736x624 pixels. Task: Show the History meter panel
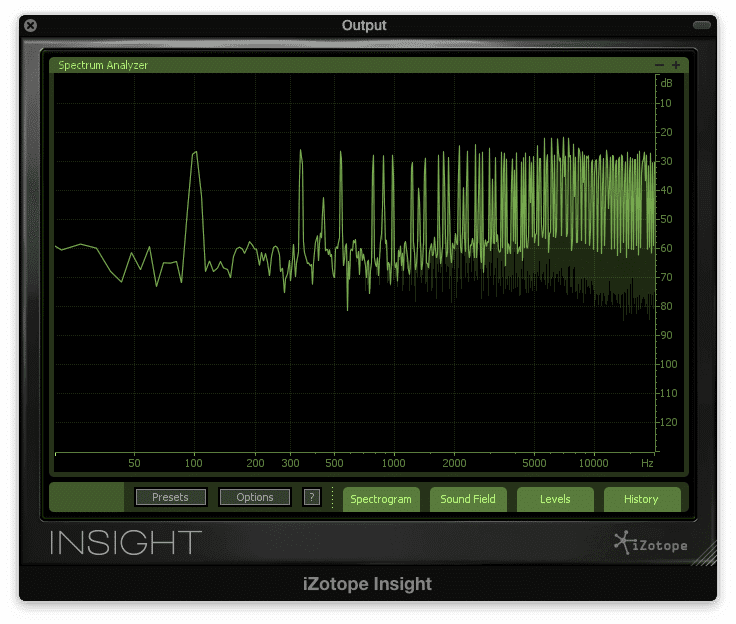click(641, 499)
